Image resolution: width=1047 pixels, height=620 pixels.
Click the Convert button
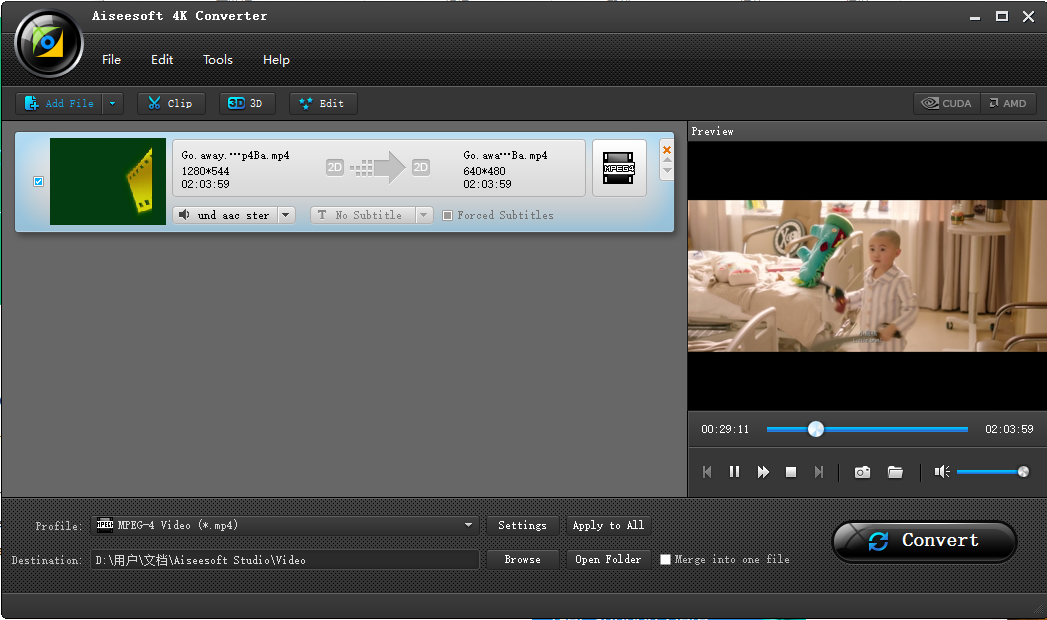point(923,541)
